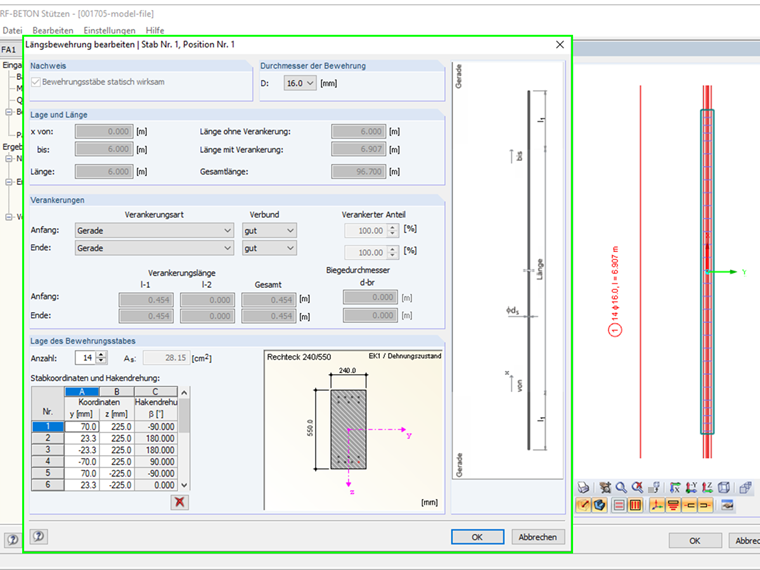Close the Längsbewehrung bearbeiten dialog
The image size is (760, 570).
560,45
